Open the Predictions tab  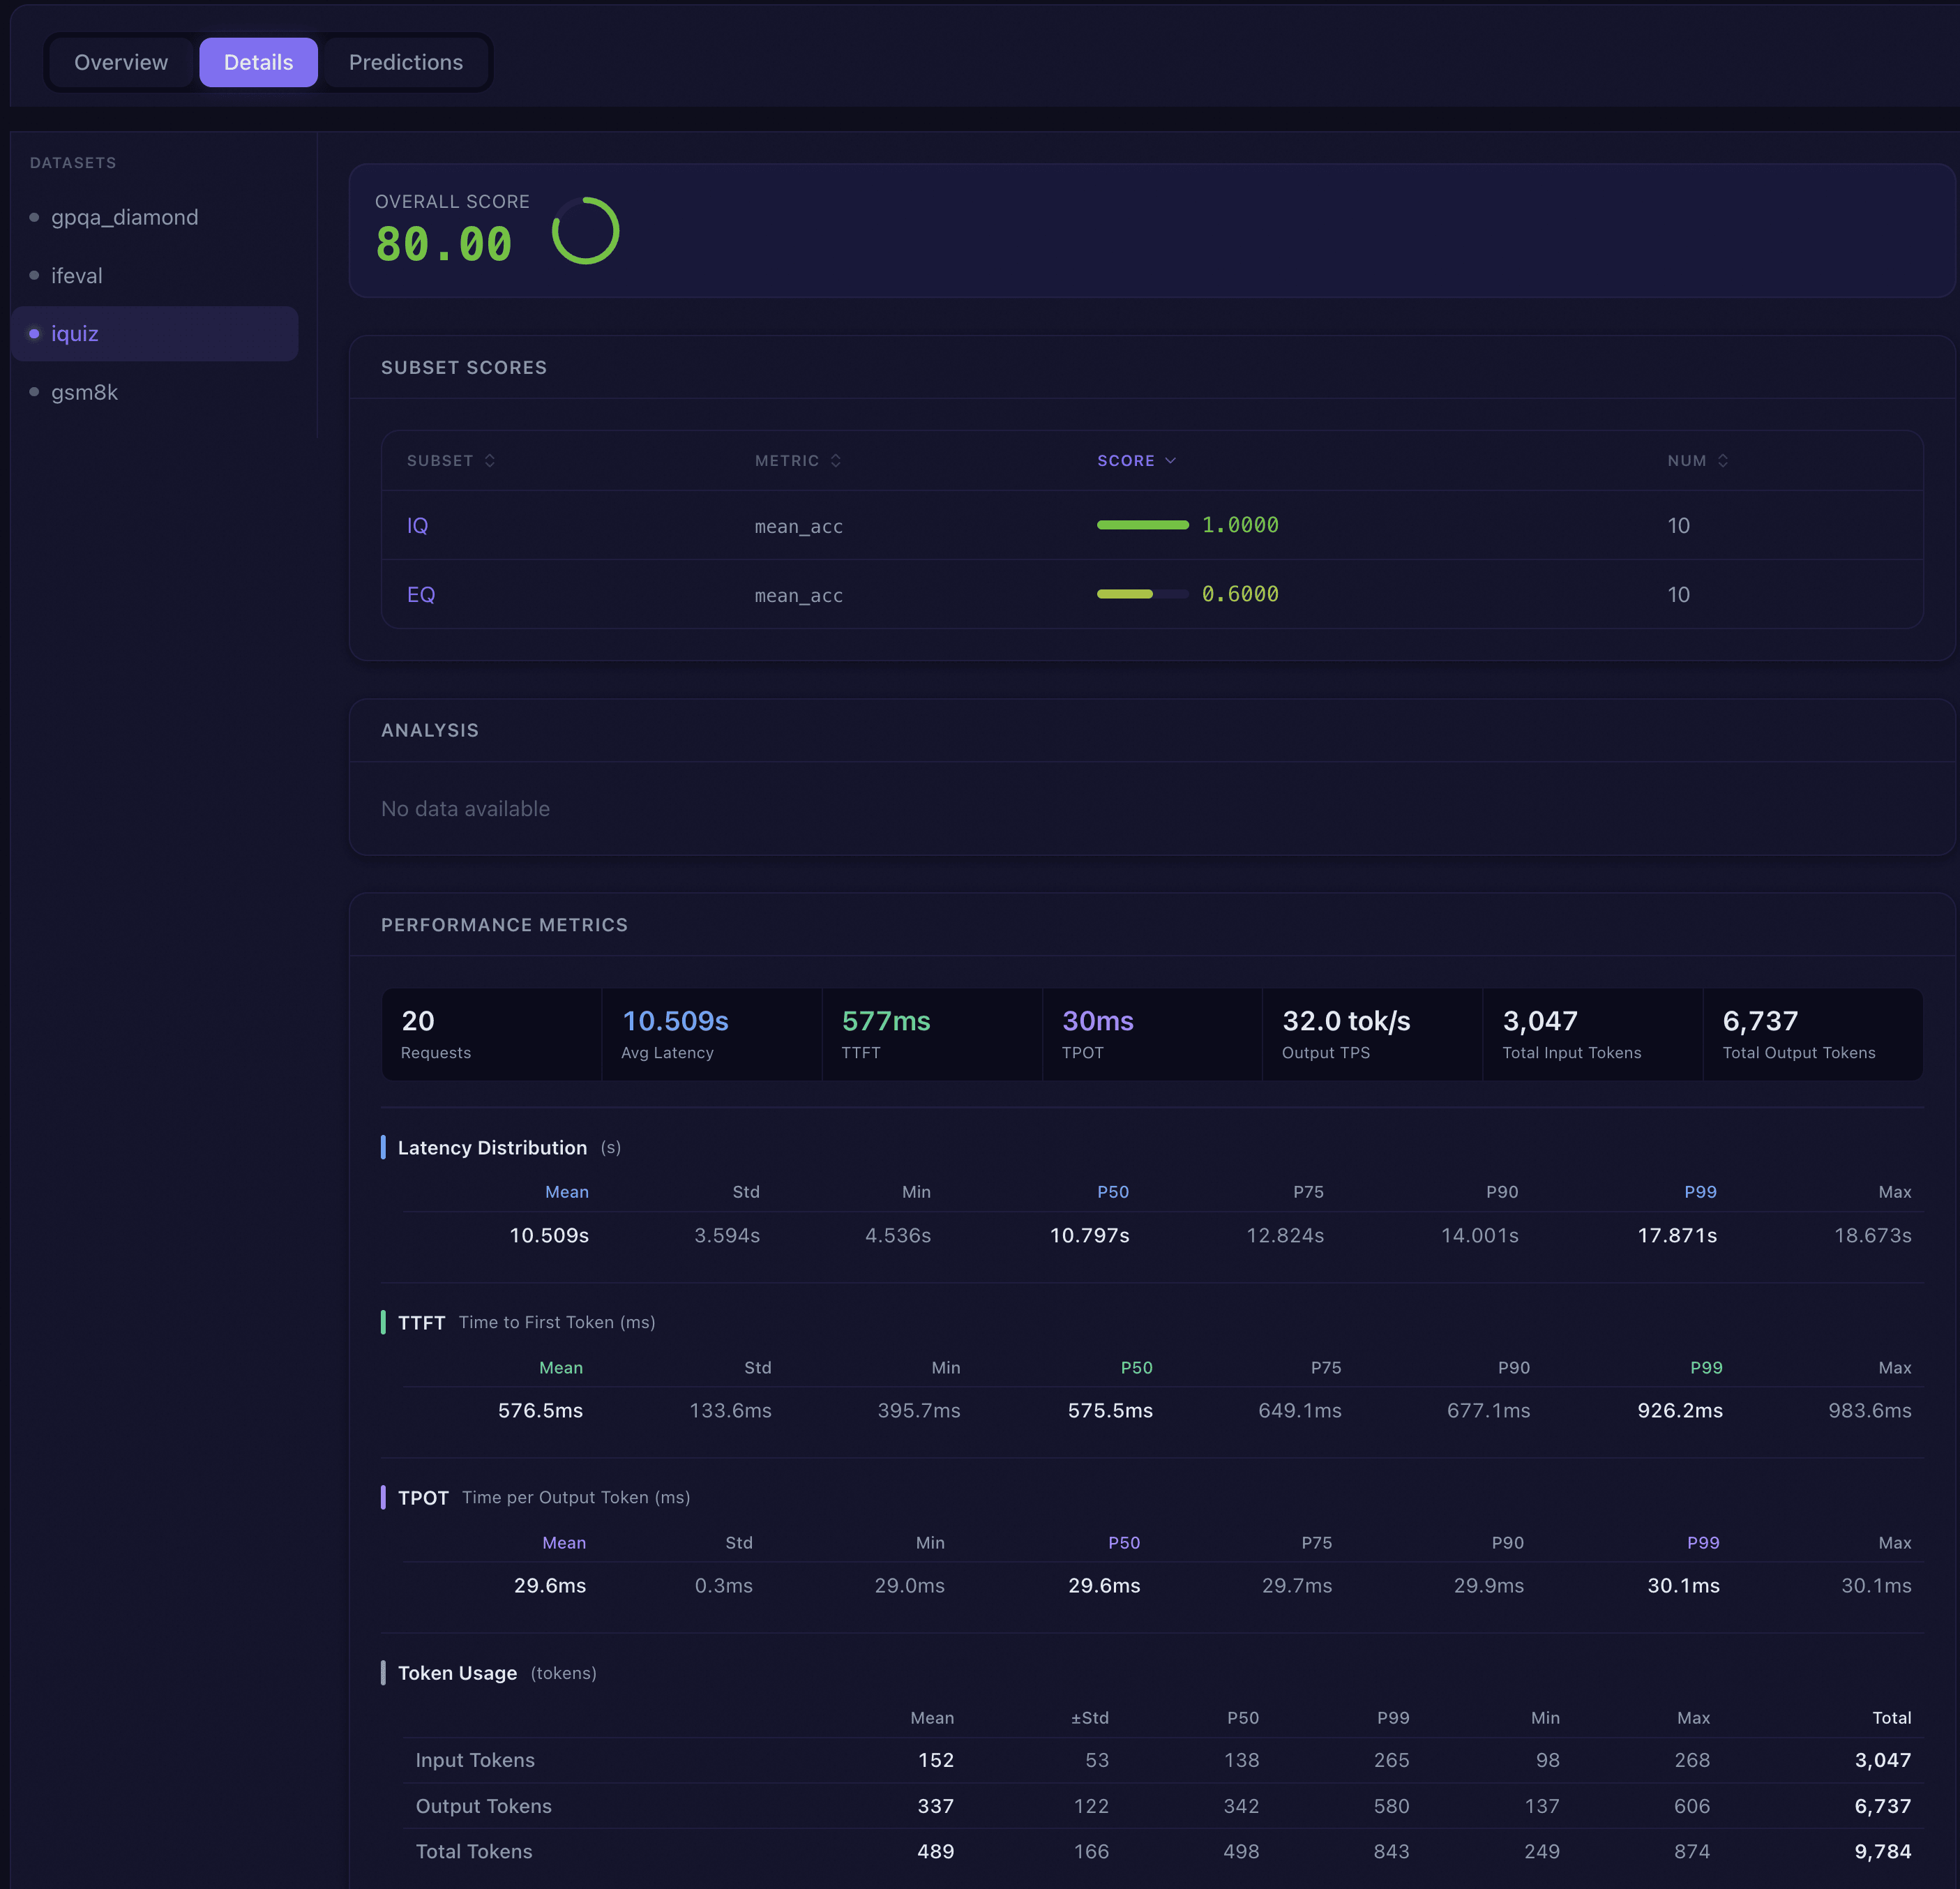pyautogui.click(x=405, y=62)
